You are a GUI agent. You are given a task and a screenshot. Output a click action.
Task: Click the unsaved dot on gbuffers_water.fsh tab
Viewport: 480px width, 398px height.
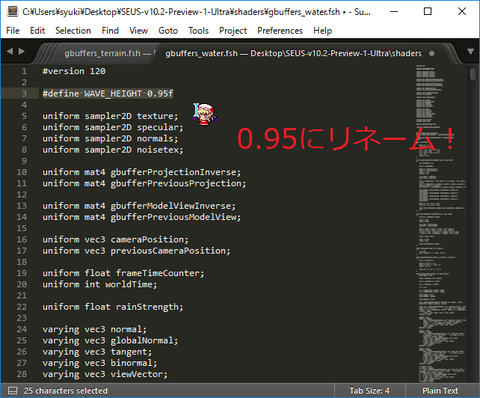pos(432,53)
